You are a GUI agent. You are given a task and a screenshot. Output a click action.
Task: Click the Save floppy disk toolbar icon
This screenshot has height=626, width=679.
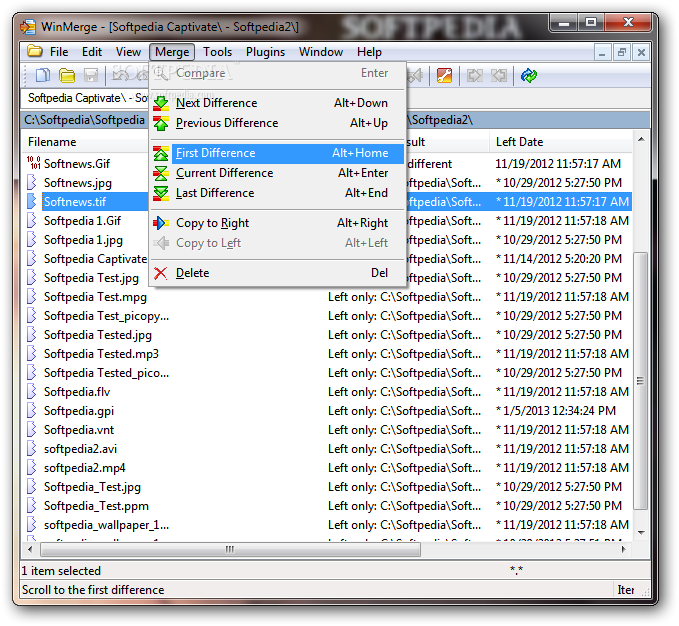point(91,75)
